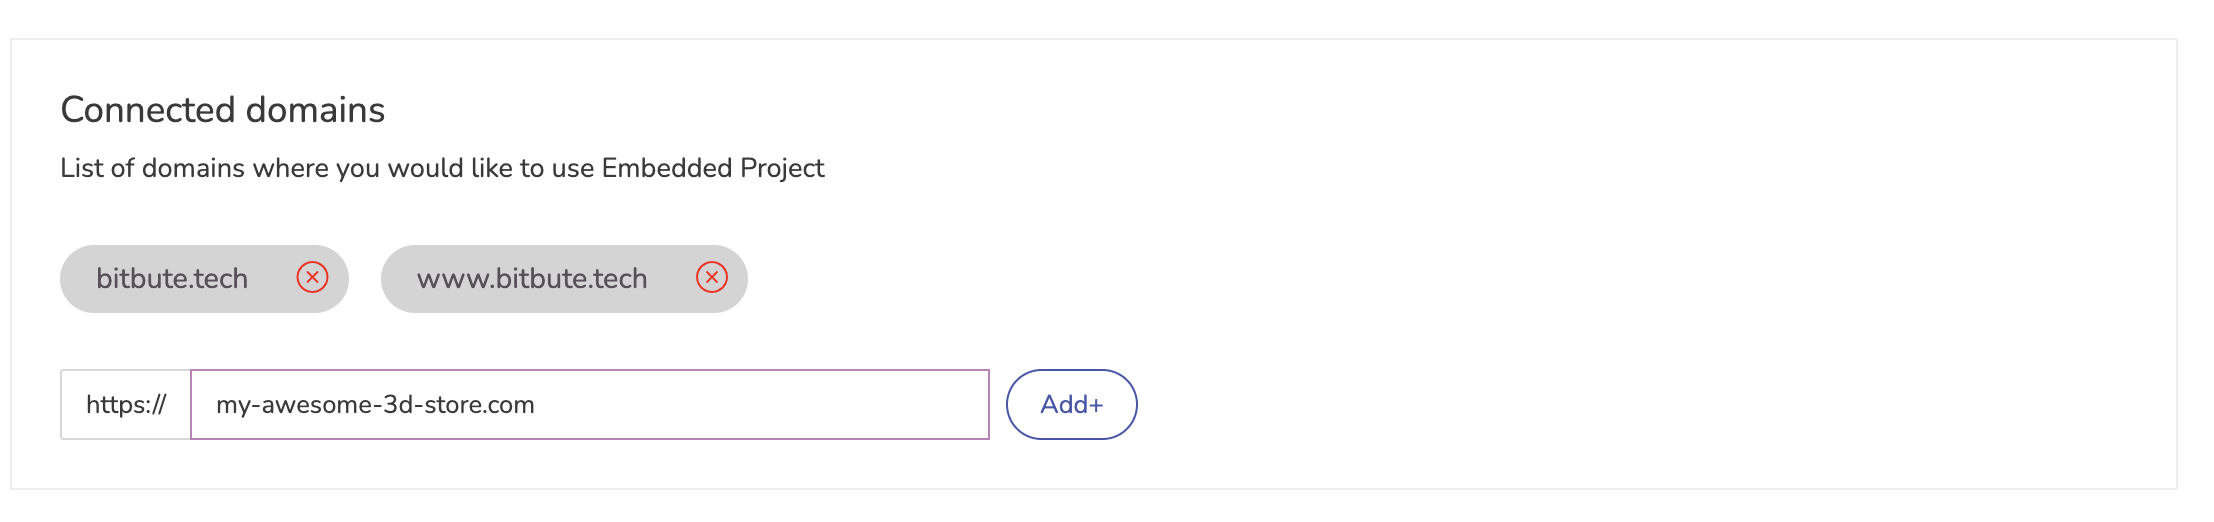
Task: Delete www.bitbute.tech using its red X
Action: pyautogui.click(x=711, y=277)
